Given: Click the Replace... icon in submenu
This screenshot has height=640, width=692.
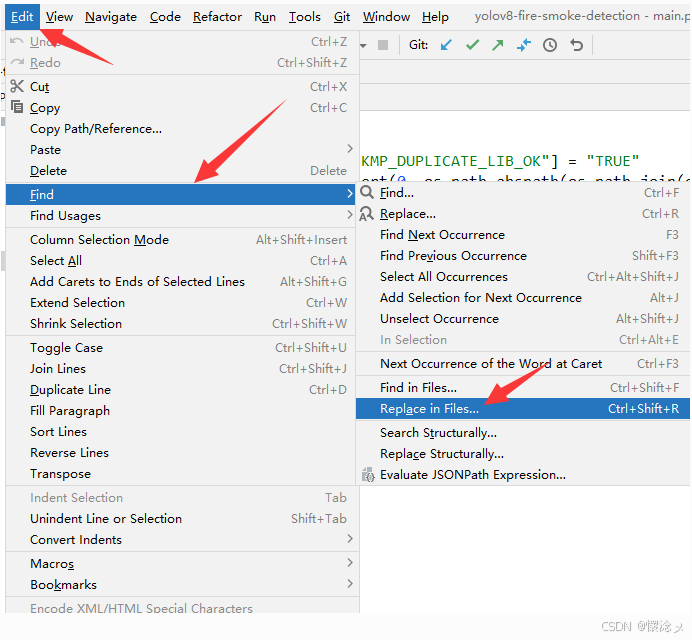Looking at the screenshot, I should [366, 214].
